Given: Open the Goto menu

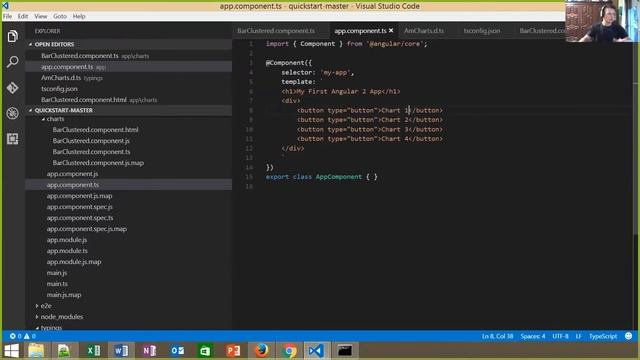Looking at the screenshot, I should point(60,16).
